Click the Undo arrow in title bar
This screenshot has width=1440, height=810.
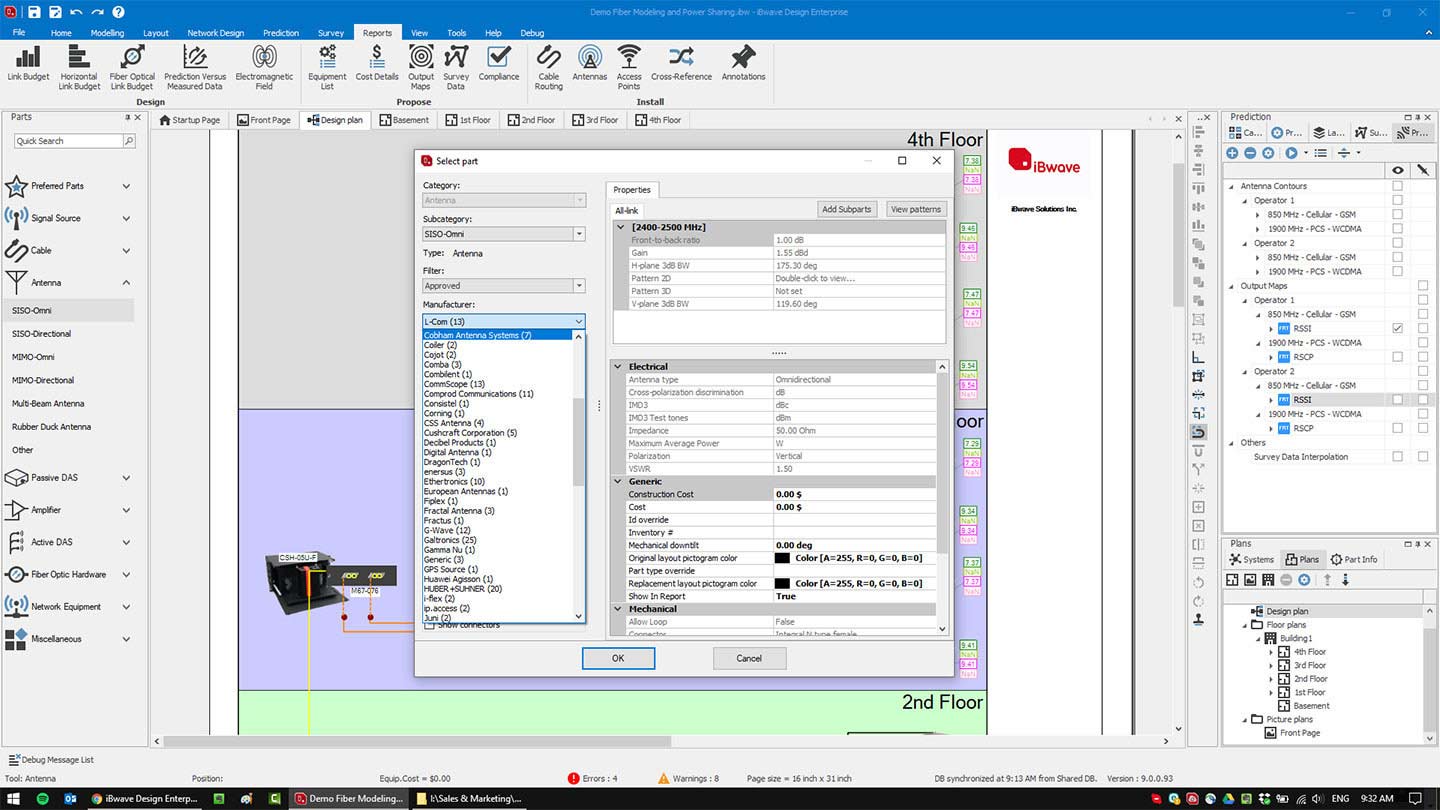(76, 12)
